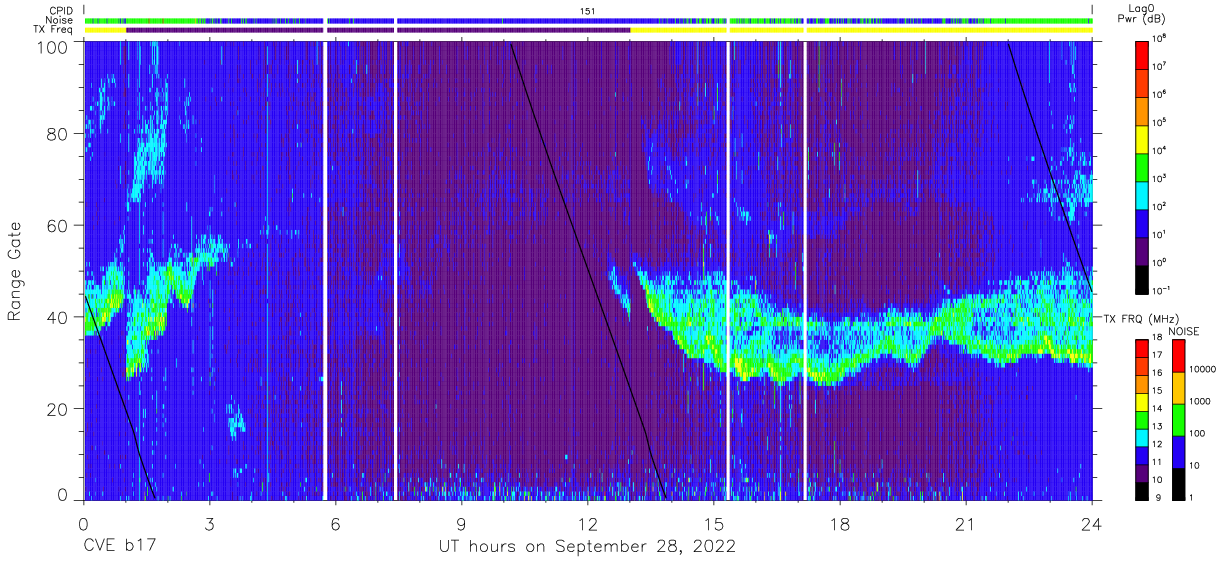Click the red segment of the Lag0 Pwr color bar
This screenshot has height=567, width=1228.
pyautogui.click(x=1142, y=53)
